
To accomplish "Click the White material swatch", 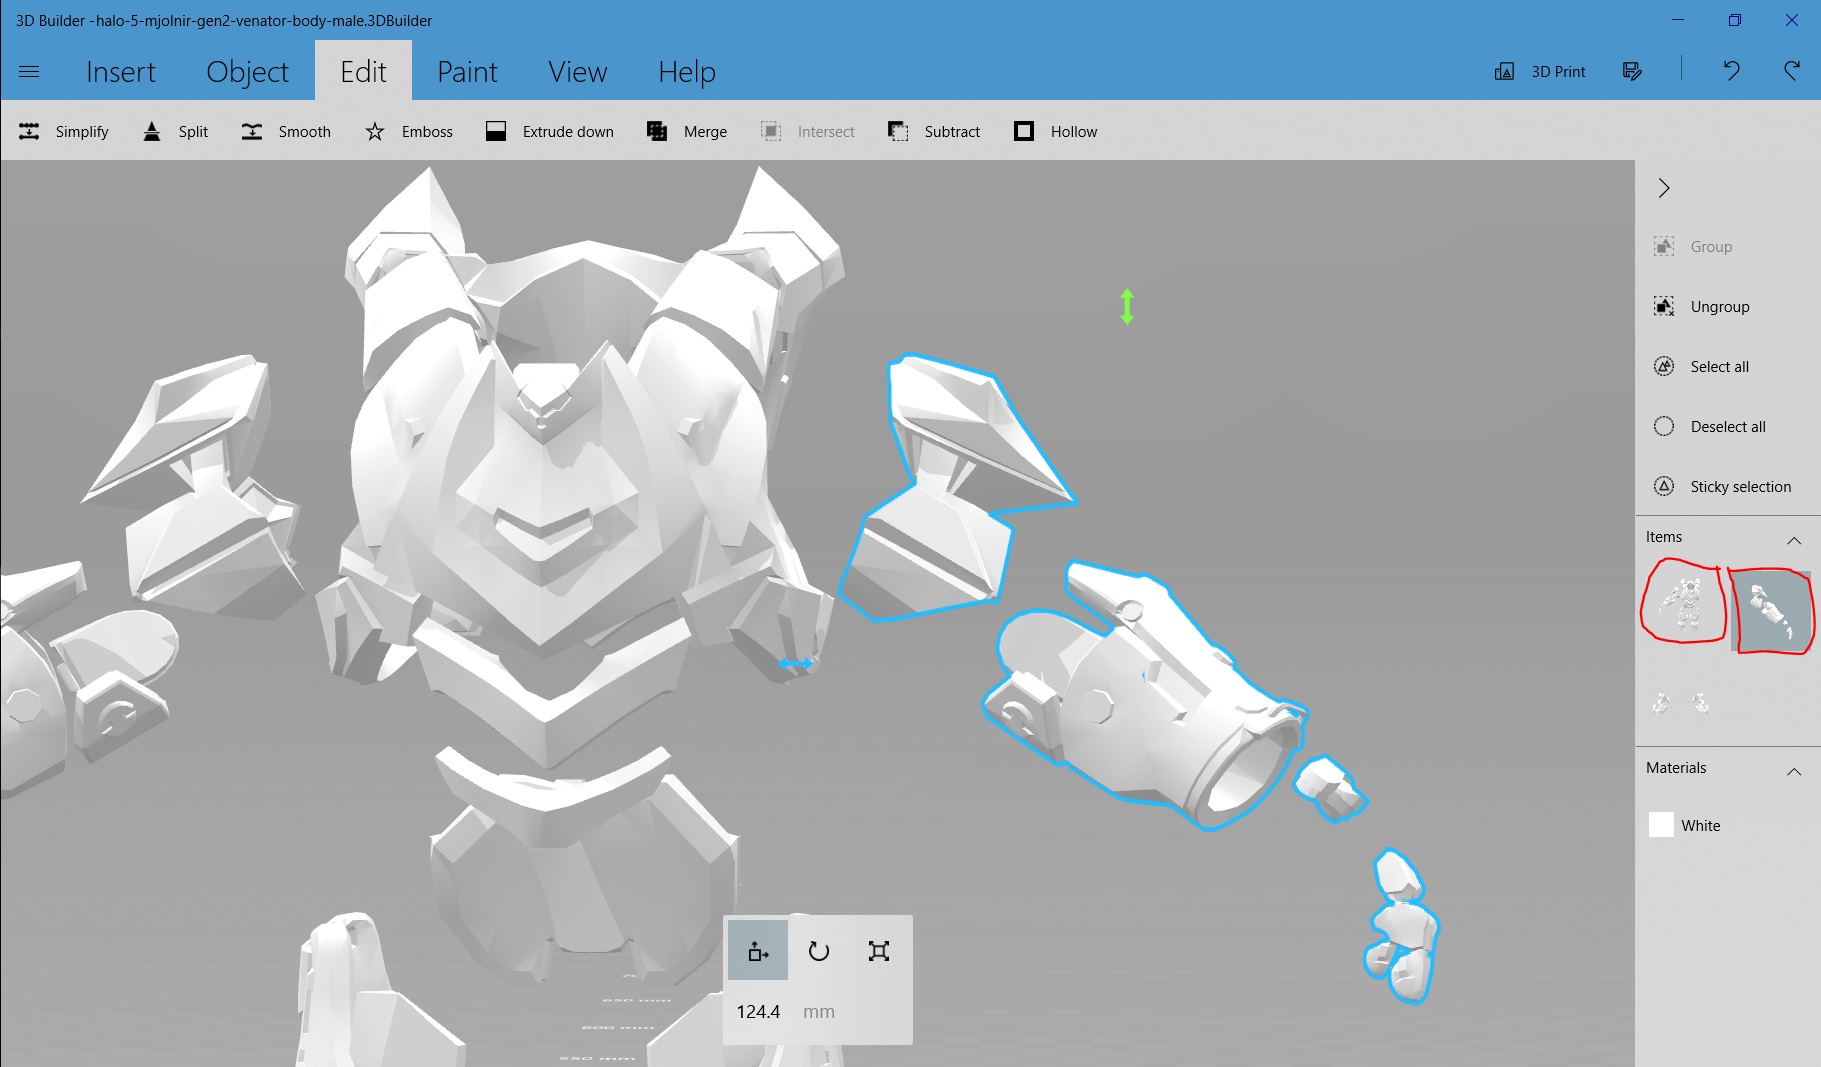I will 1661,825.
